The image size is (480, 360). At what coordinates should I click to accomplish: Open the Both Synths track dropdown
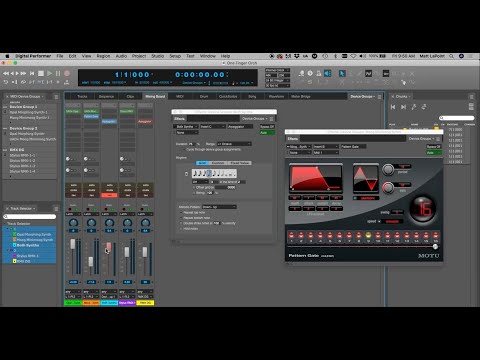pyautogui.click(x=186, y=127)
